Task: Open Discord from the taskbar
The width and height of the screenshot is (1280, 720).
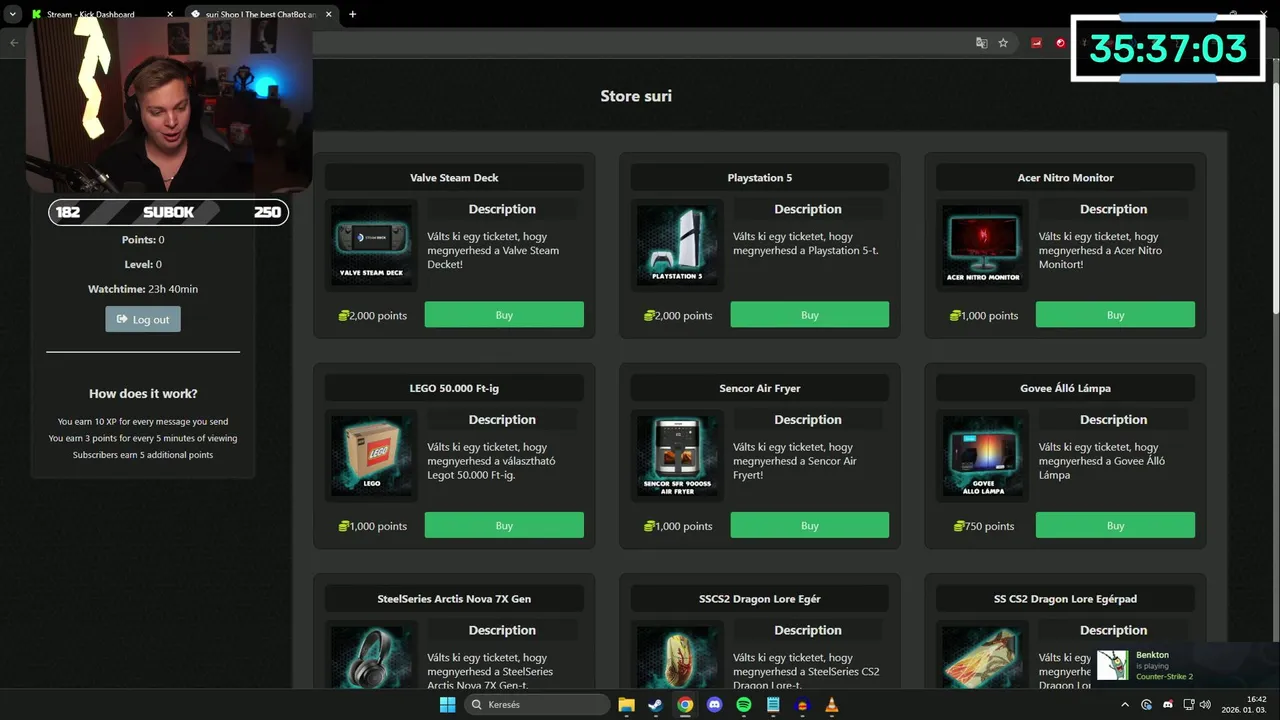Action: pyautogui.click(x=714, y=704)
